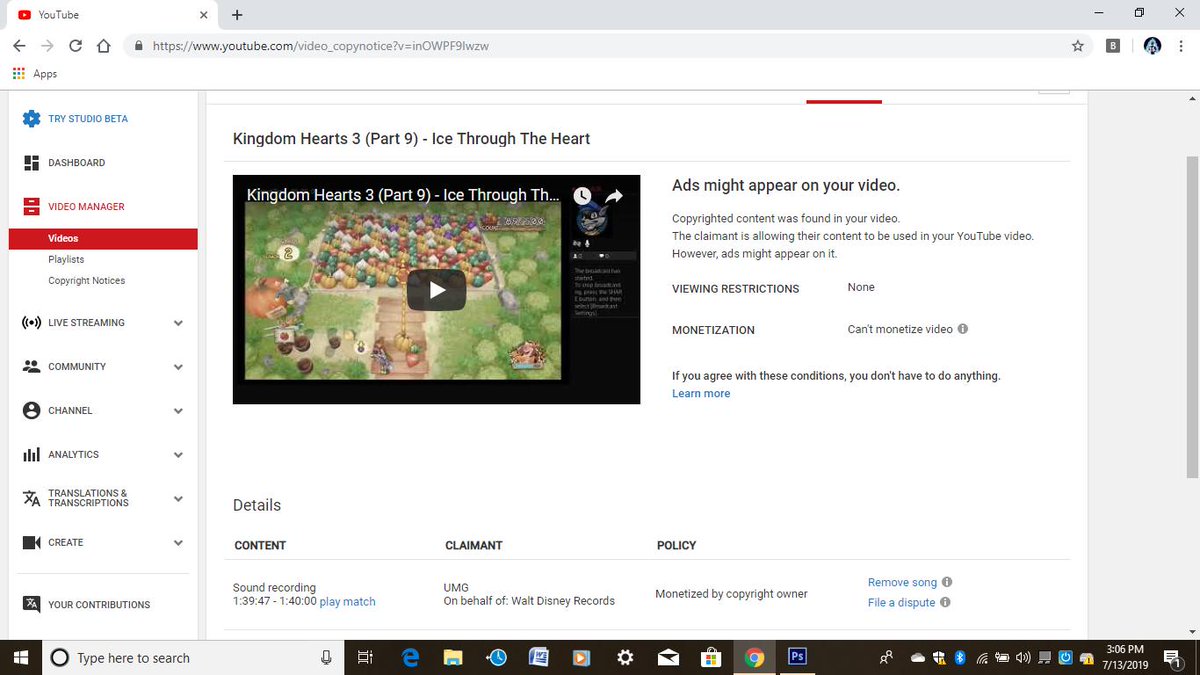Click the browser Home button
Image resolution: width=1200 pixels, height=675 pixels.
(102, 46)
